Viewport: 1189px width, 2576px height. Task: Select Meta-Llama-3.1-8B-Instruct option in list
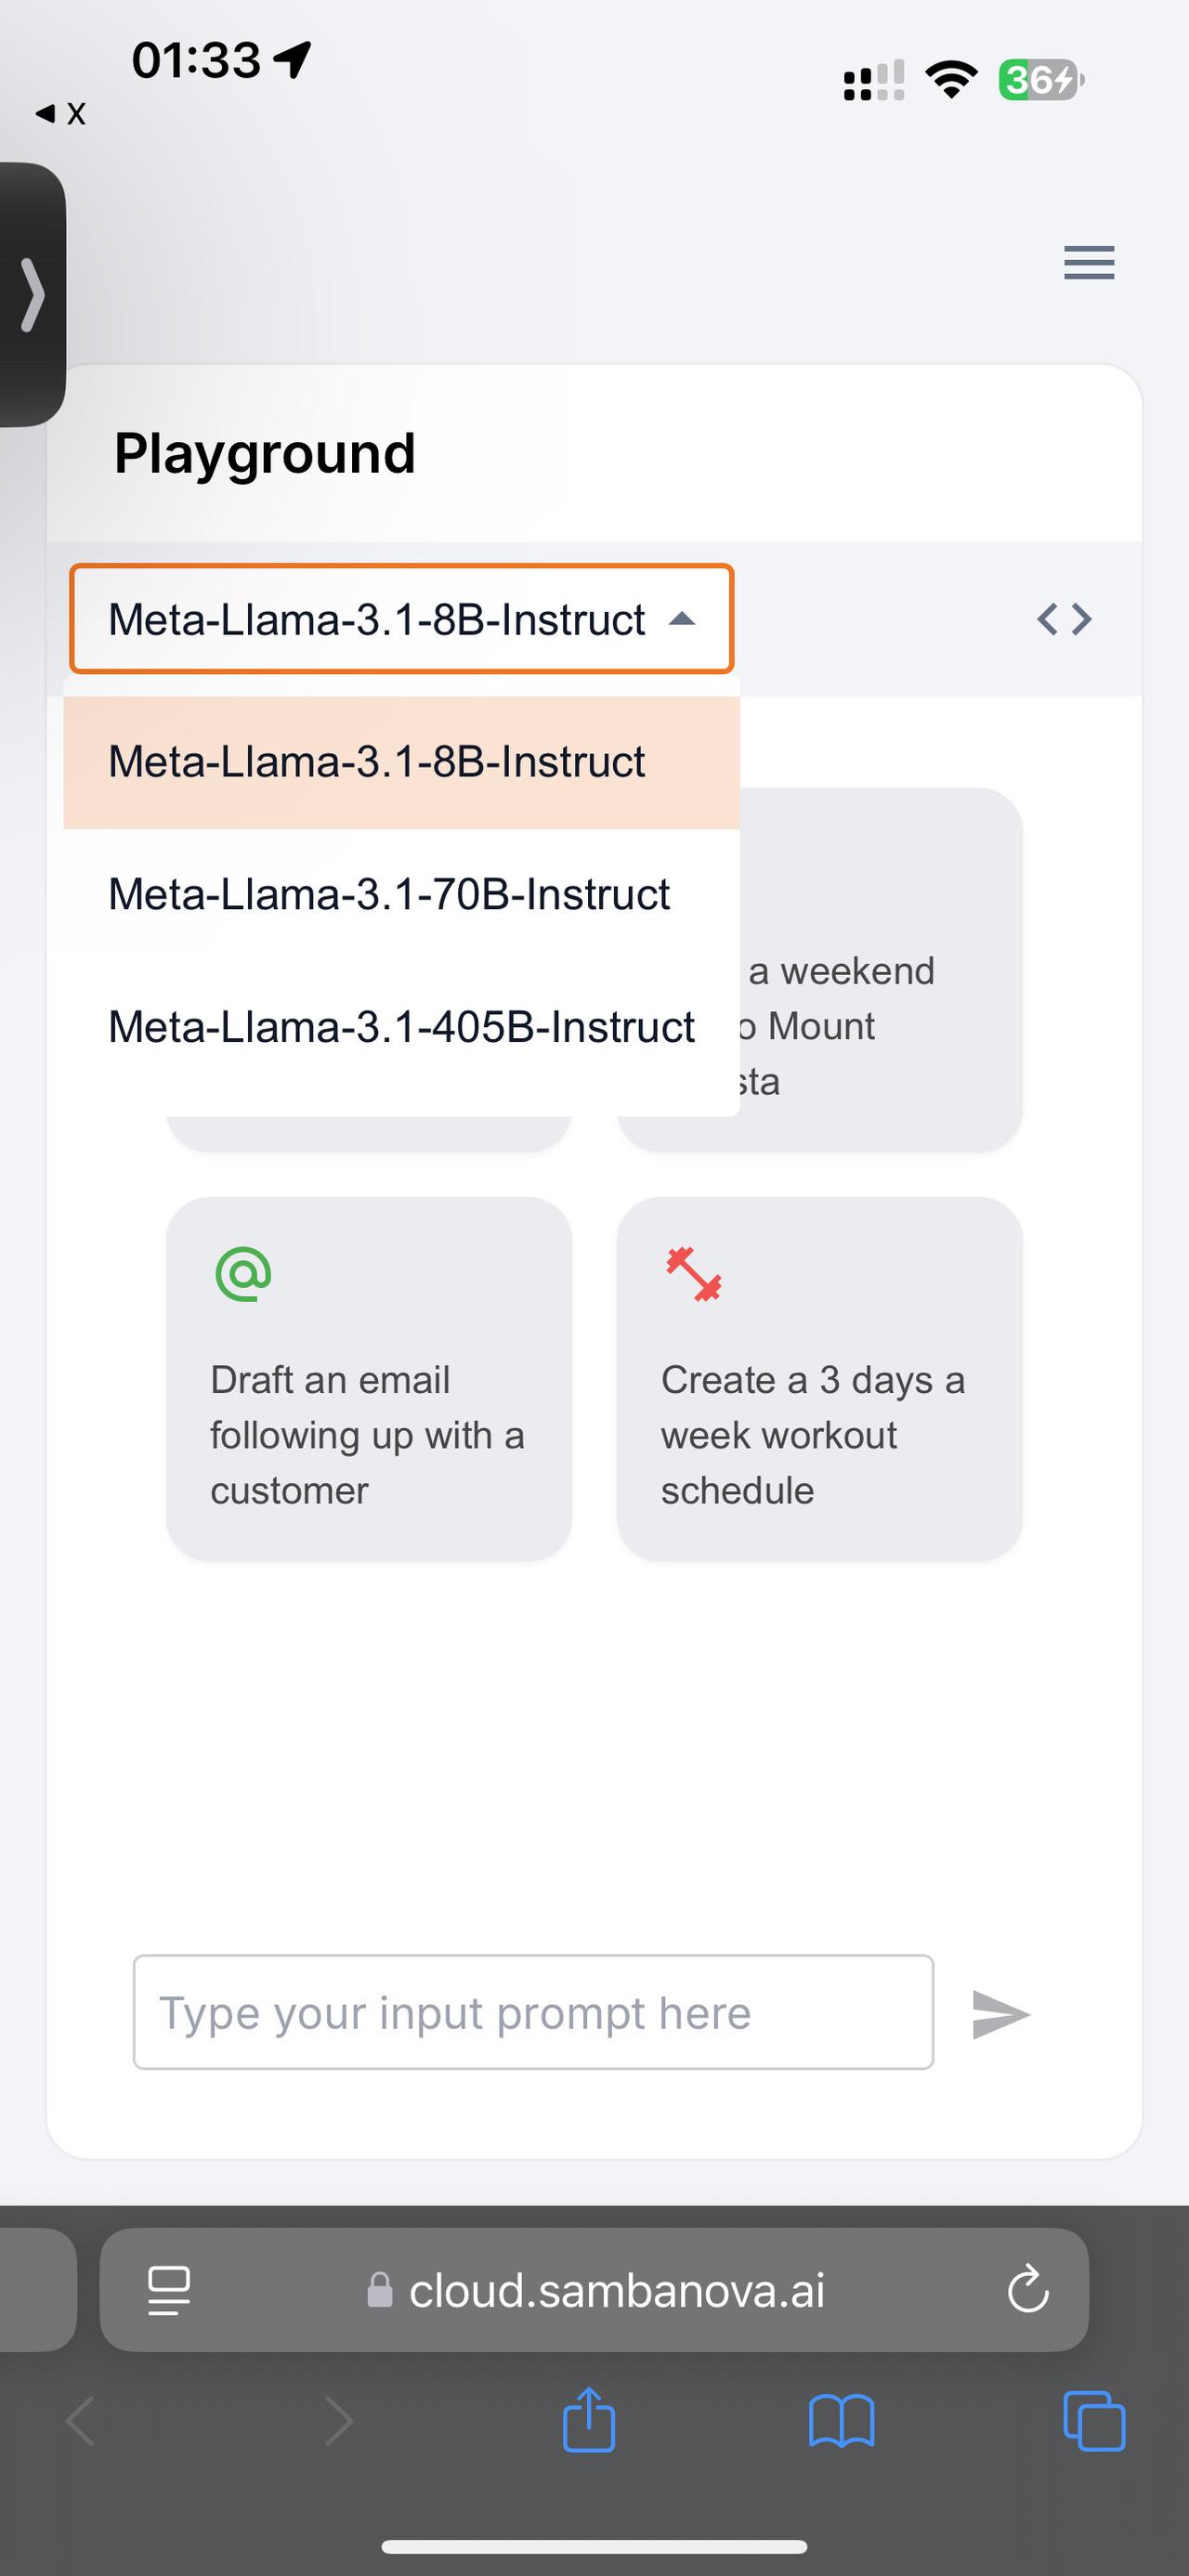[401, 762]
